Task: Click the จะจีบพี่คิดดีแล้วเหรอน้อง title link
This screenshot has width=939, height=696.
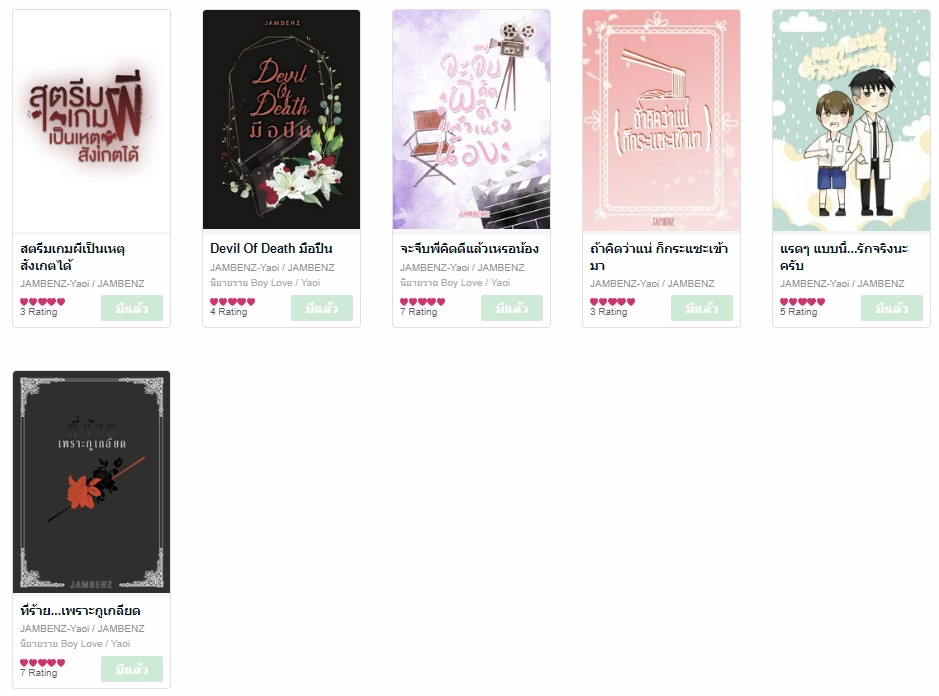Action: (x=470, y=249)
